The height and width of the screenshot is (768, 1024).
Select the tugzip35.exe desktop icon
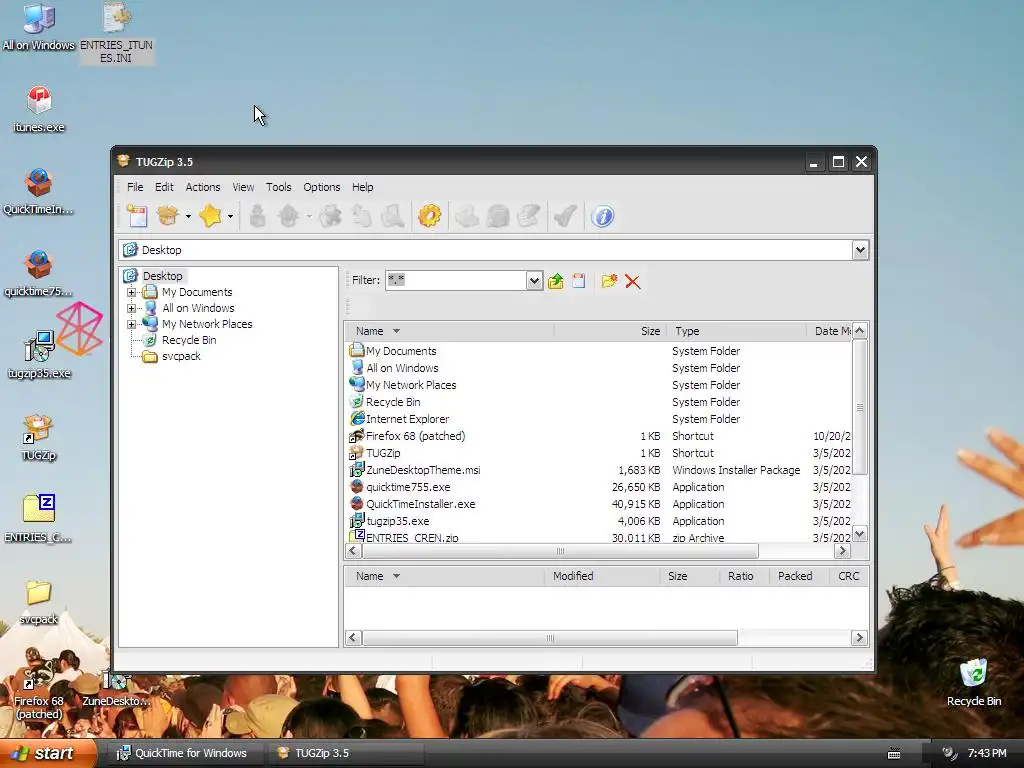pyautogui.click(x=39, y=356)
